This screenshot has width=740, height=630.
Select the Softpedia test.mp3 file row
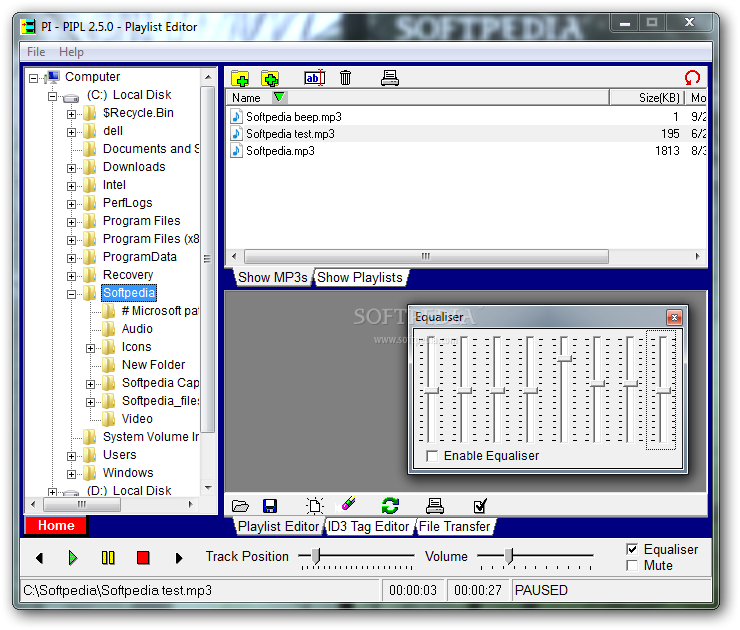coord(466,134)
